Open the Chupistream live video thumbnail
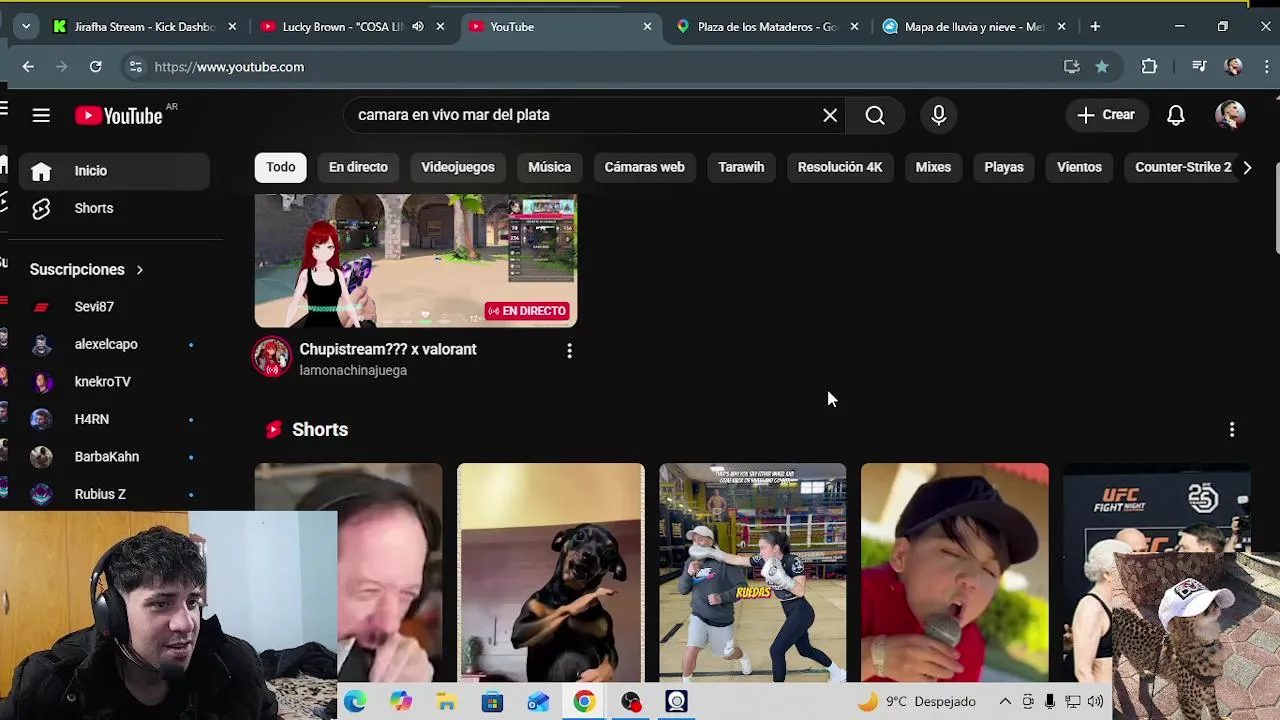The image size is (1280, 720). [x=416, y=261]
